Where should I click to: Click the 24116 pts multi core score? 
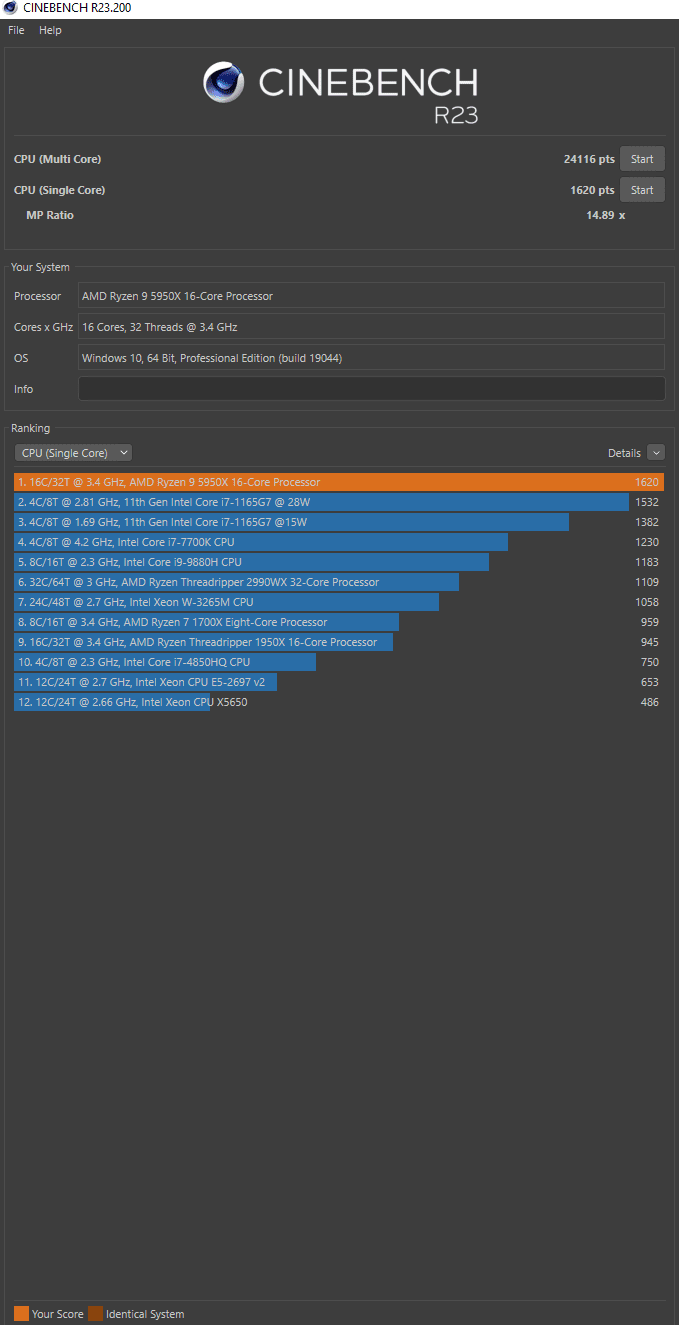(589, 159)
